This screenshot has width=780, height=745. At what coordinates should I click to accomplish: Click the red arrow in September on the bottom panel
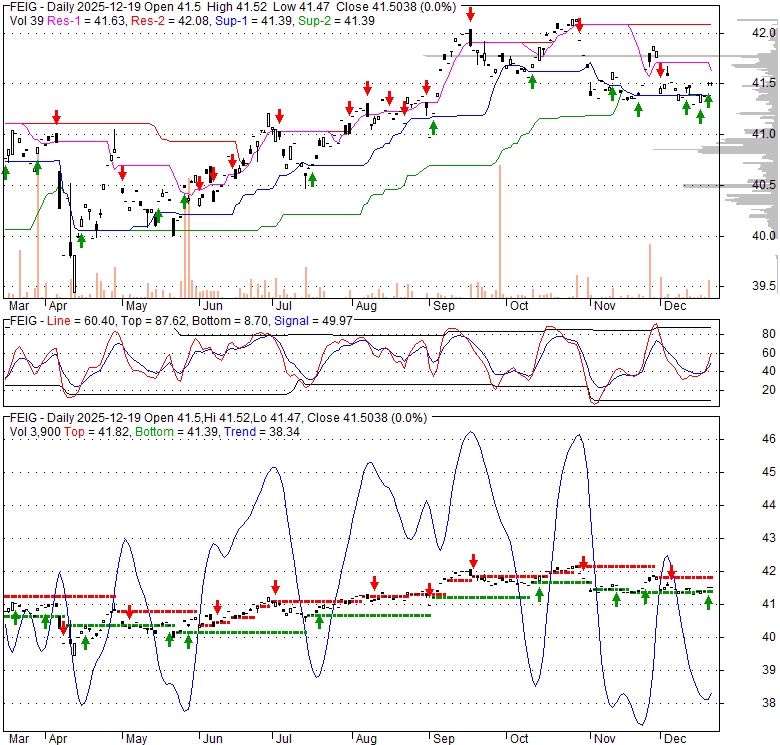pyautogui.click(x=473, y=562)
